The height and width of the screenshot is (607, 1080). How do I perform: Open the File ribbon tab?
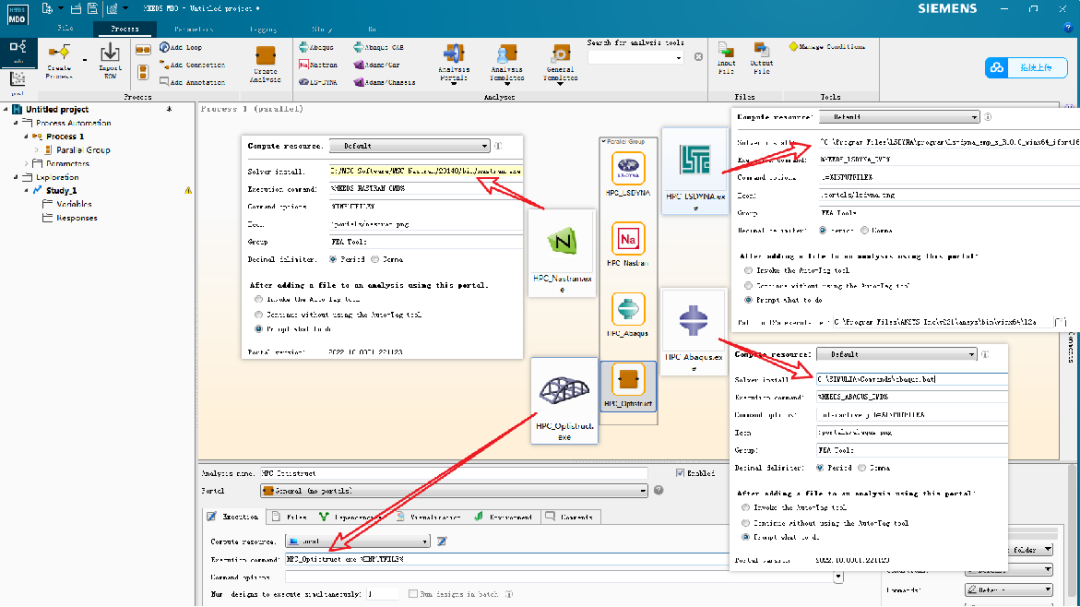point(65,29)
